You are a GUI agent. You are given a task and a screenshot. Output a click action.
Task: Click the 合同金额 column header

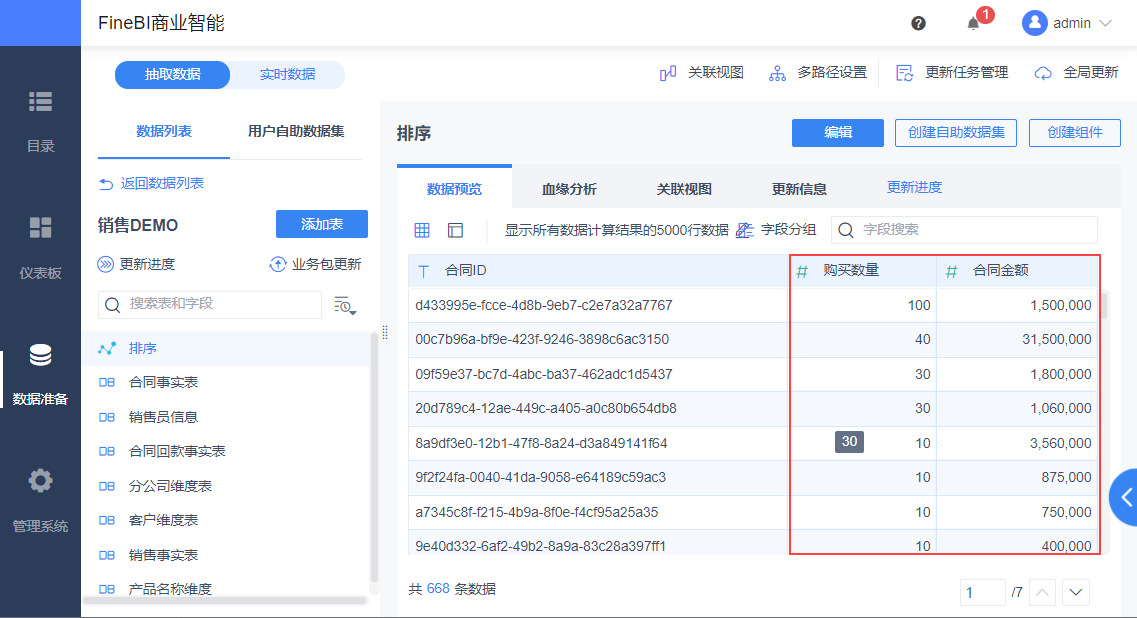(1017, 271)
